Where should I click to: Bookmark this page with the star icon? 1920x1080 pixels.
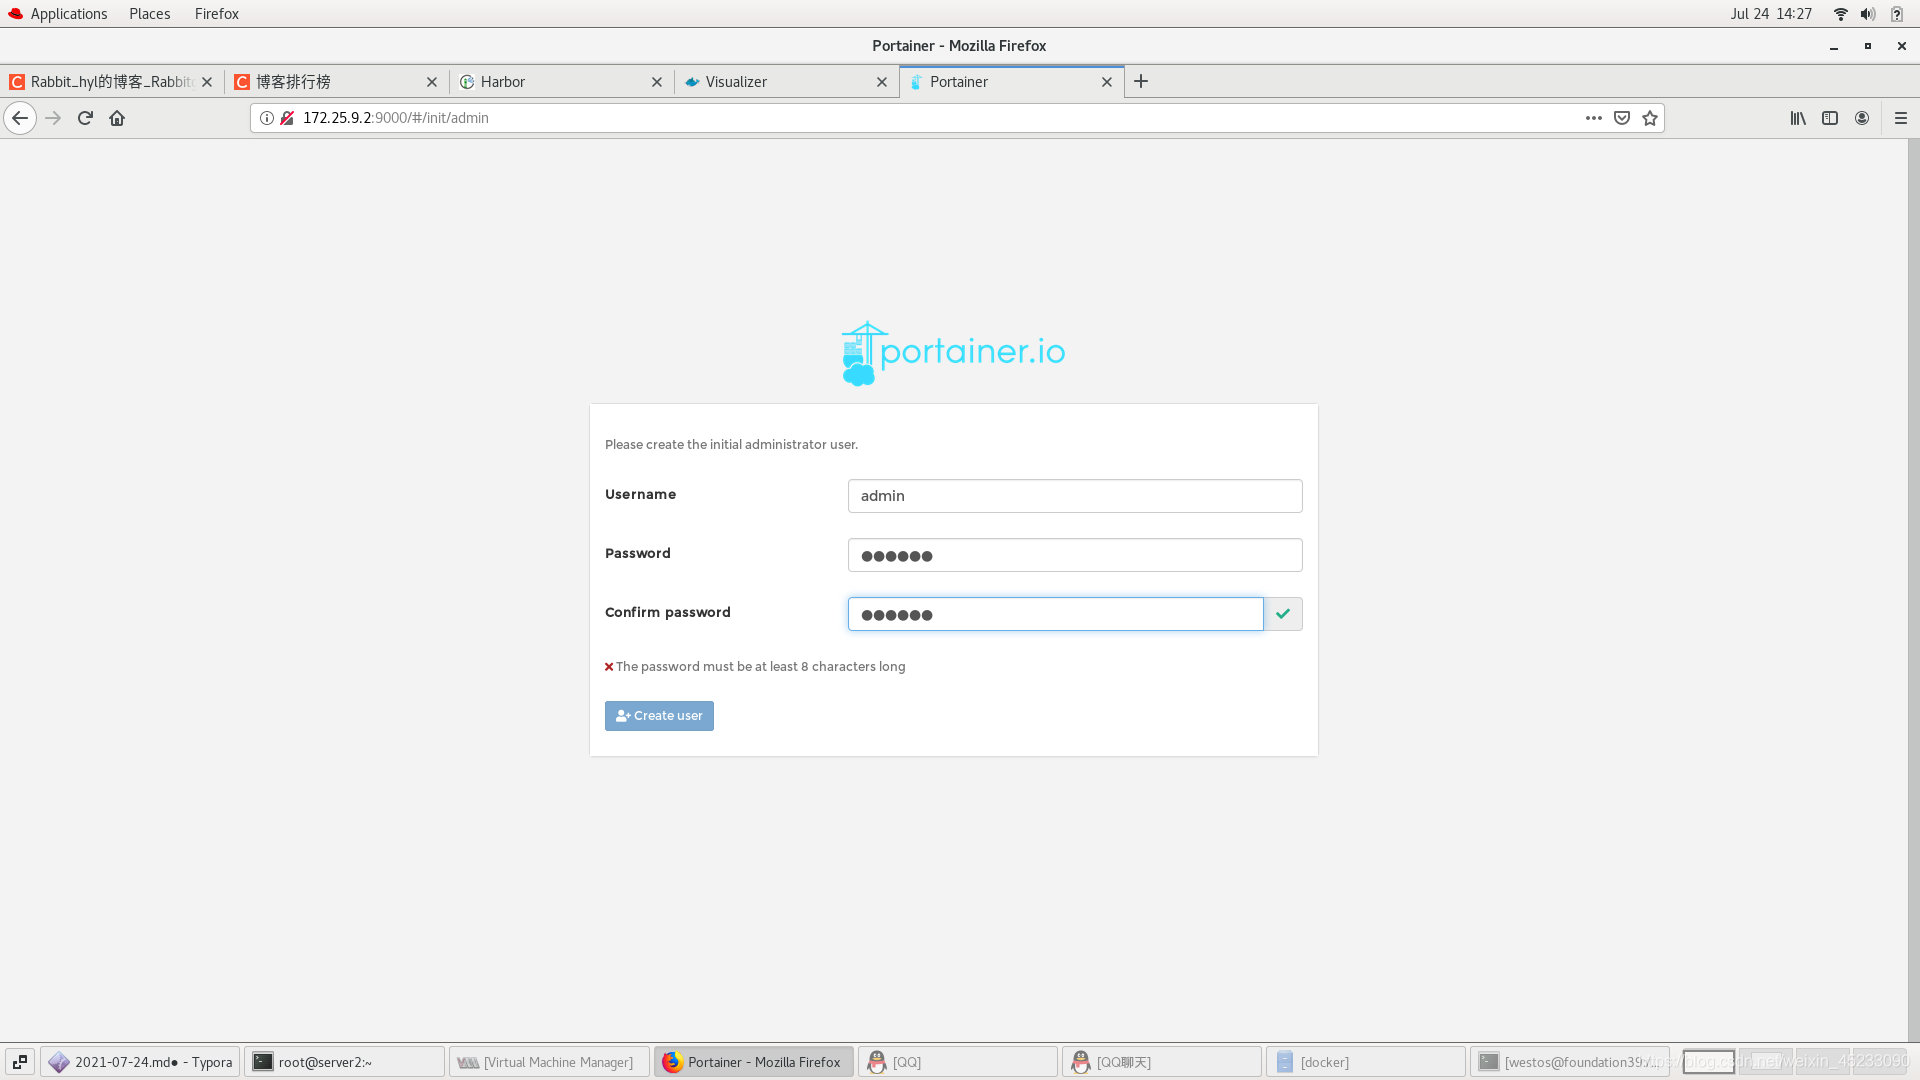1650,118
